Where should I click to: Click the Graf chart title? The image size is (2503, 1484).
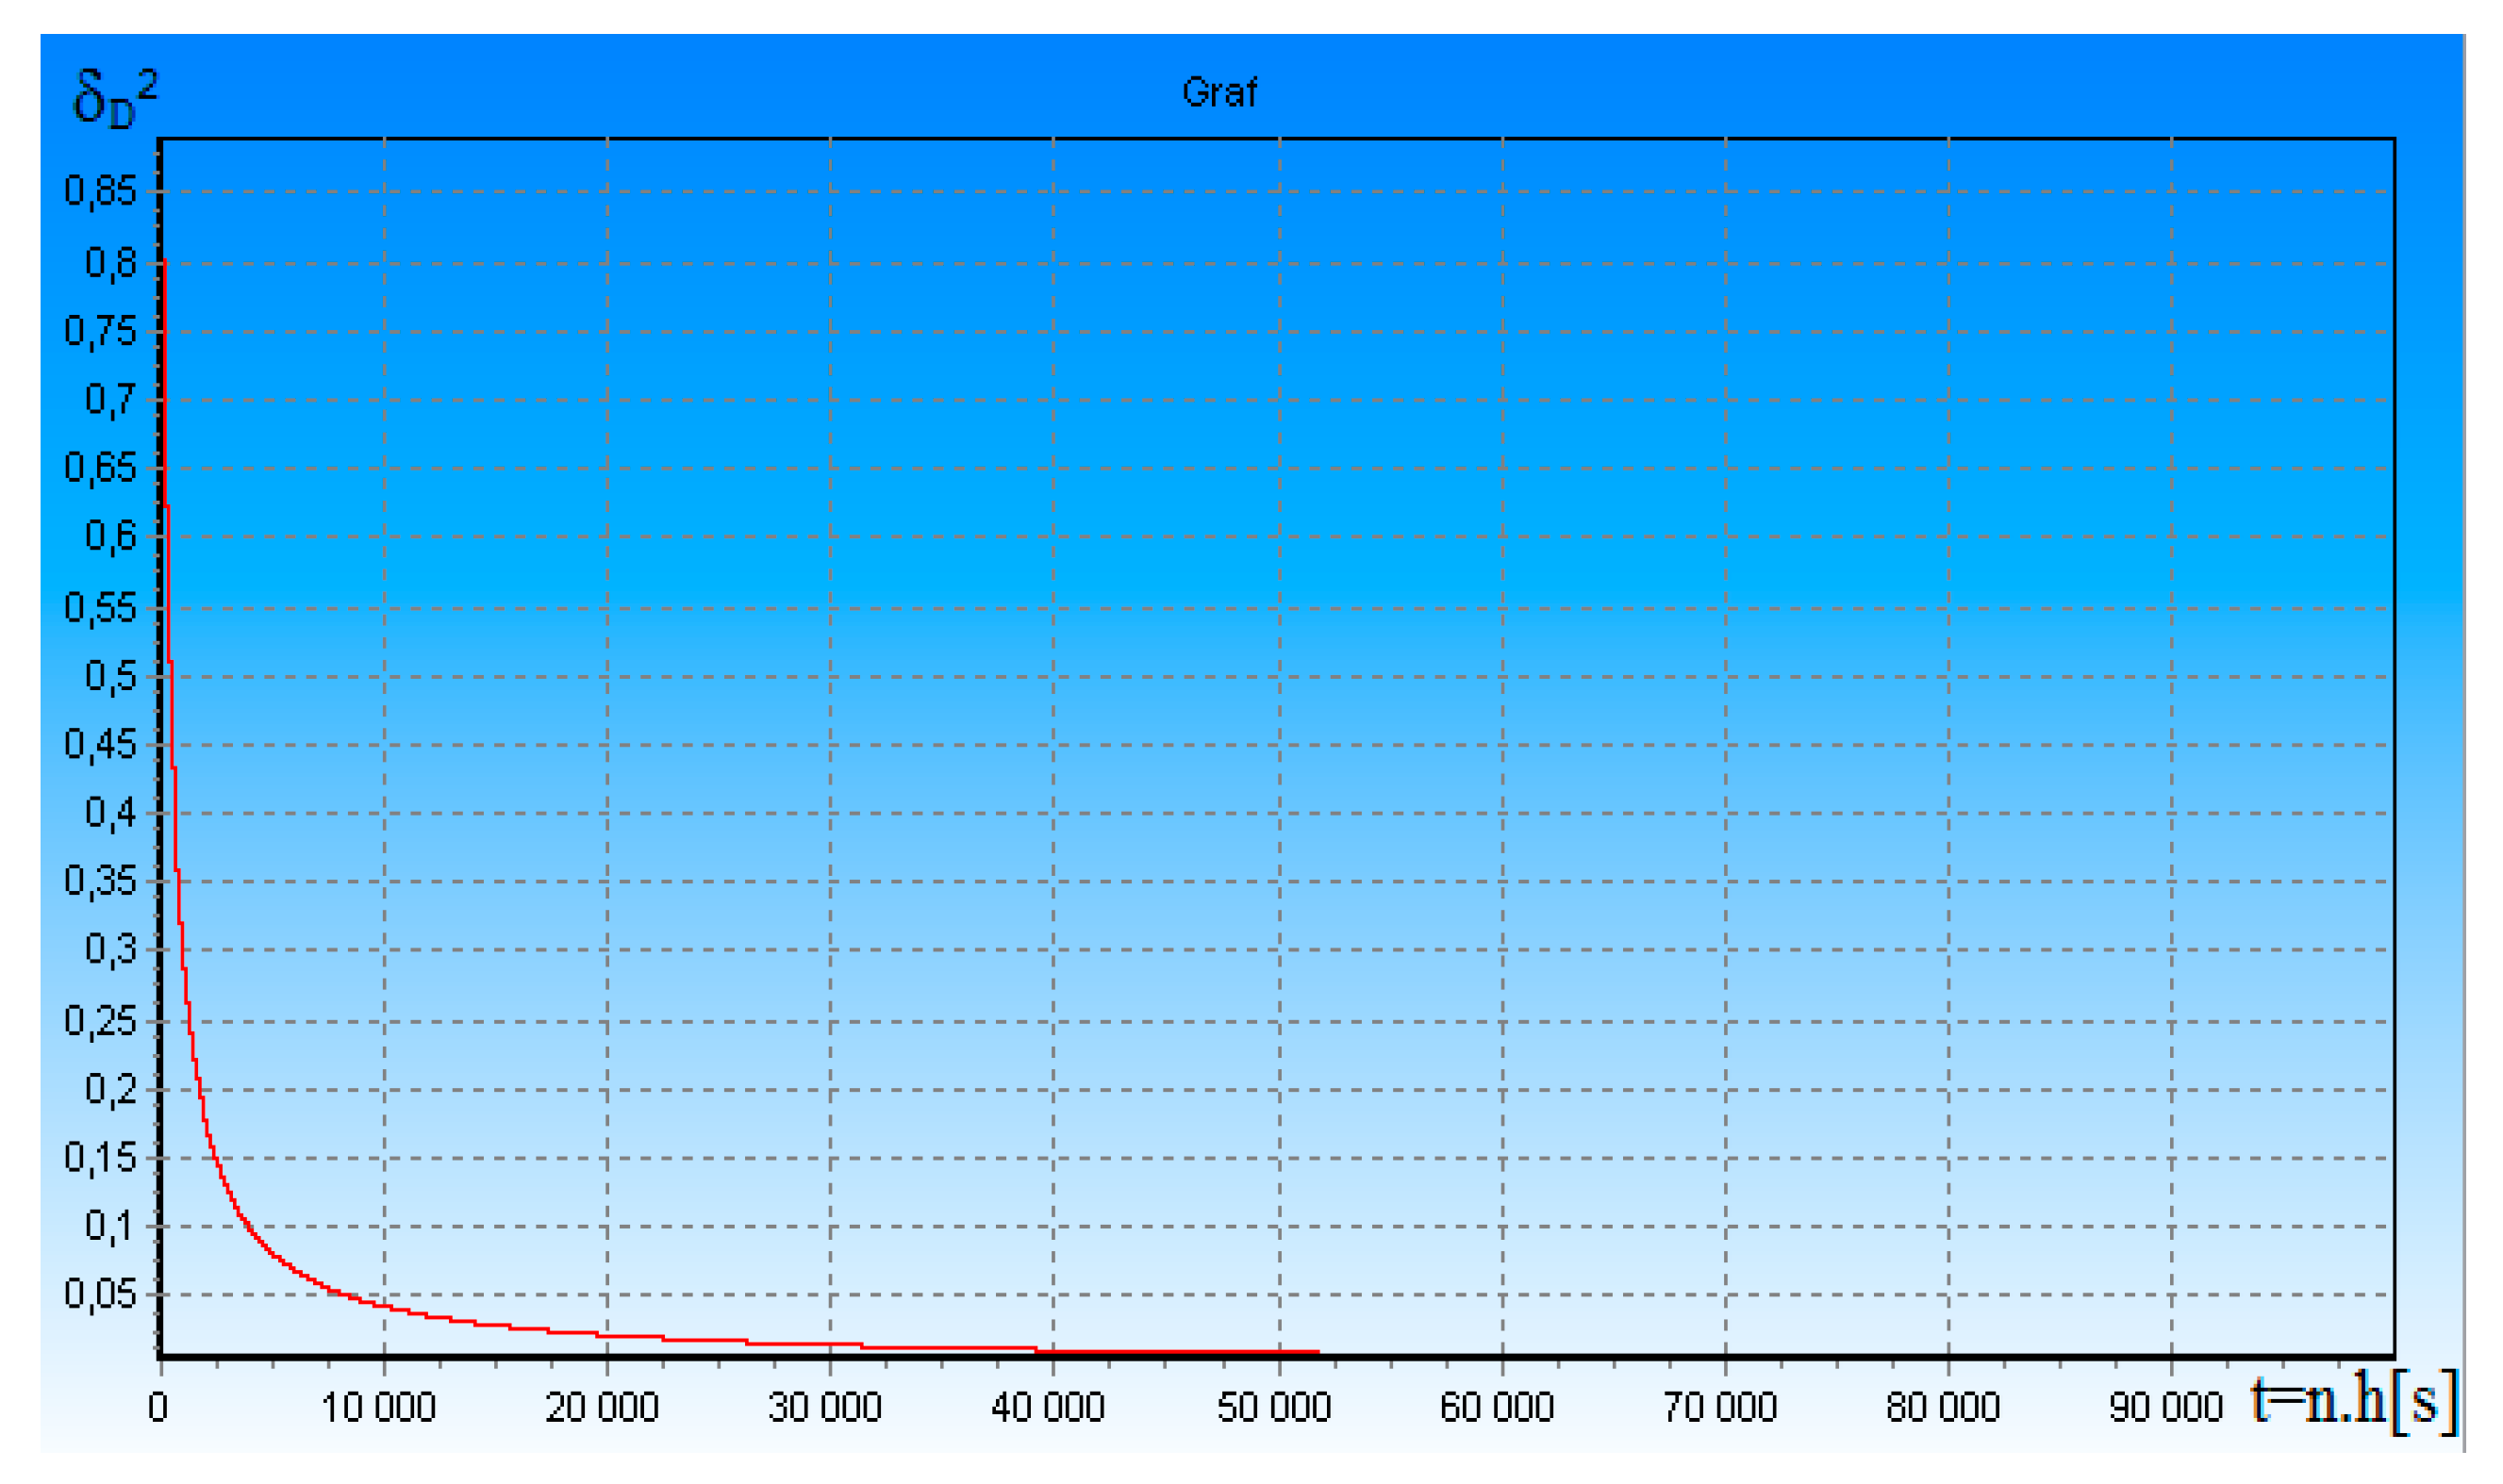(x=1218, y=92)
